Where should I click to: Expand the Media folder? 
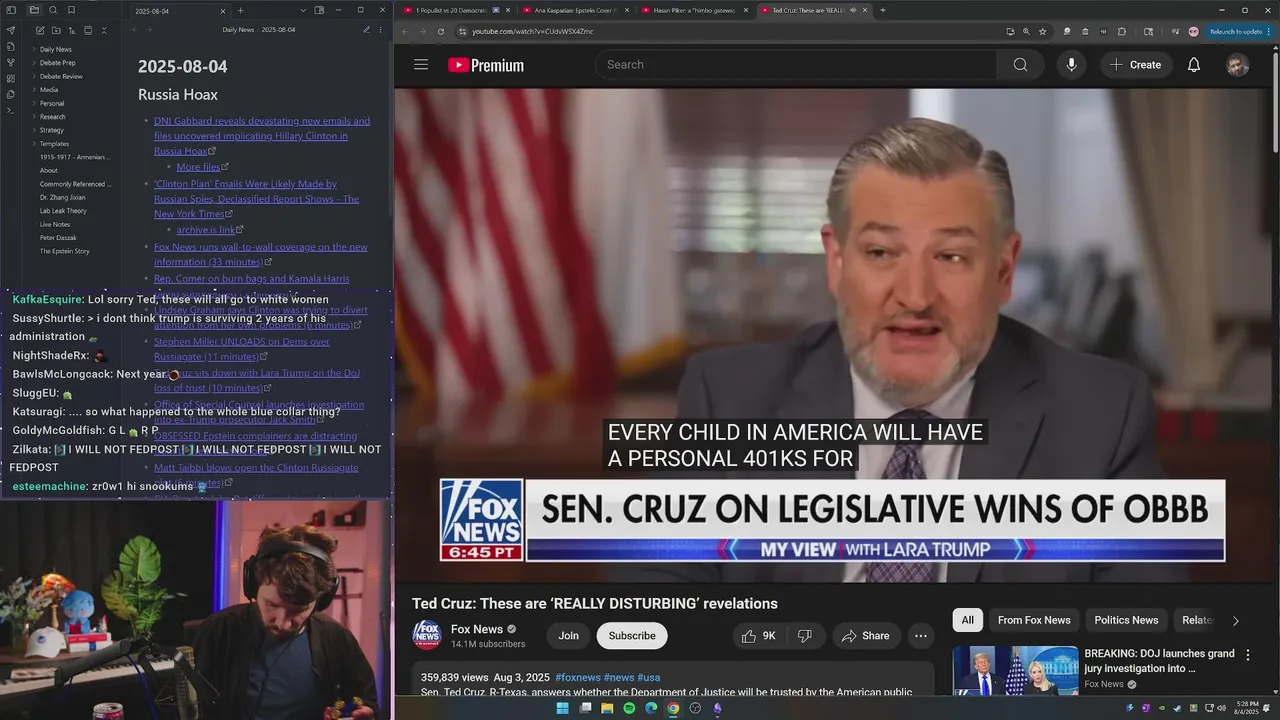49,90
